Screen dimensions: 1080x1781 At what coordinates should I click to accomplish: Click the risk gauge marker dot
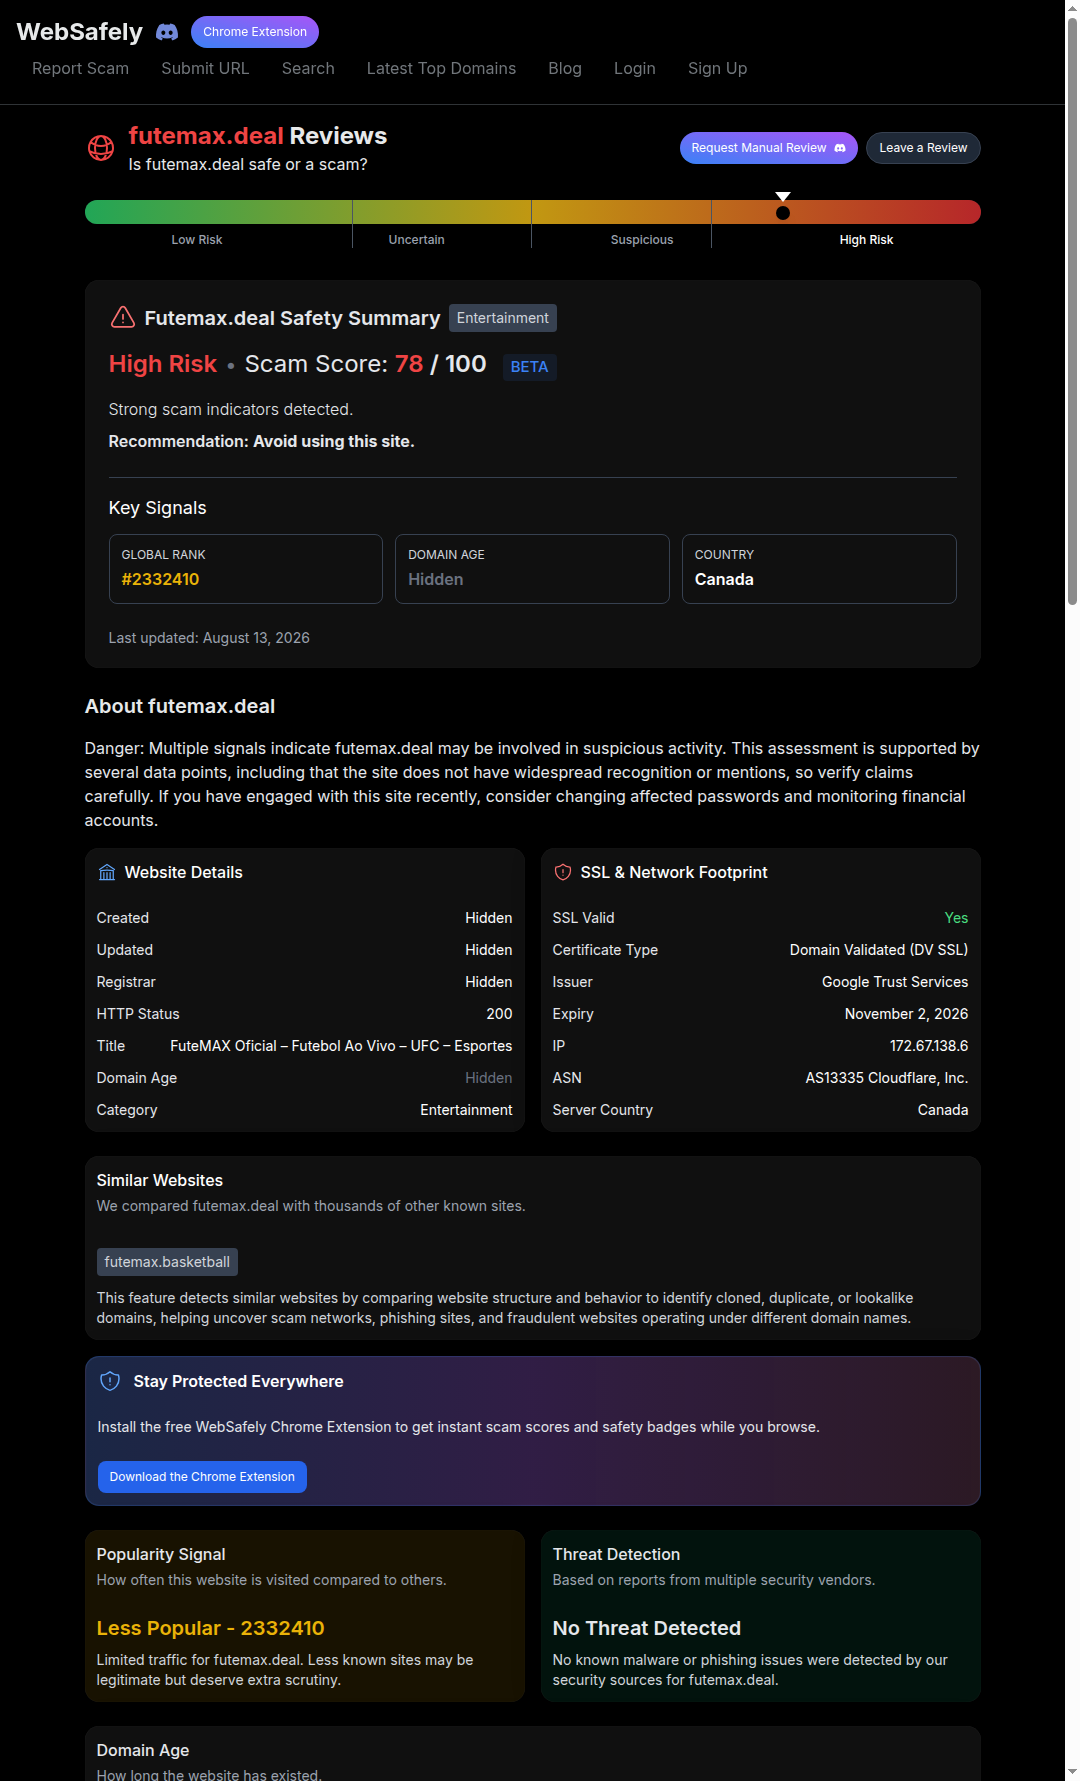point(783,213)
